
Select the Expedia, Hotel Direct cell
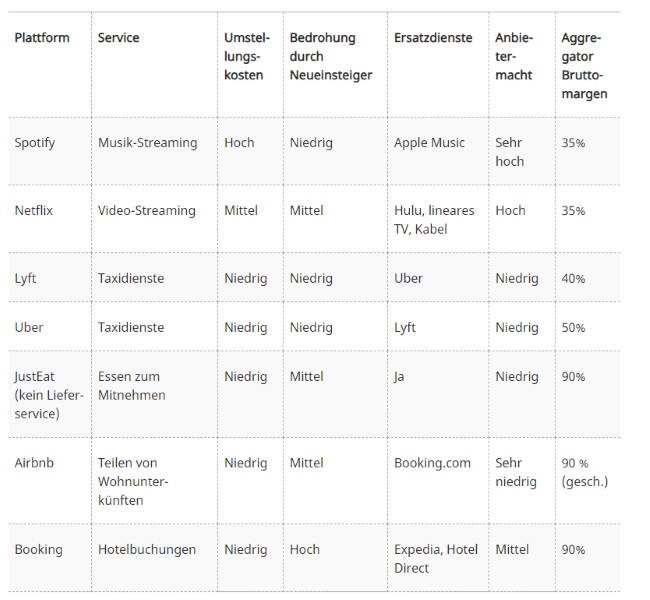click(x=436, y=558)
